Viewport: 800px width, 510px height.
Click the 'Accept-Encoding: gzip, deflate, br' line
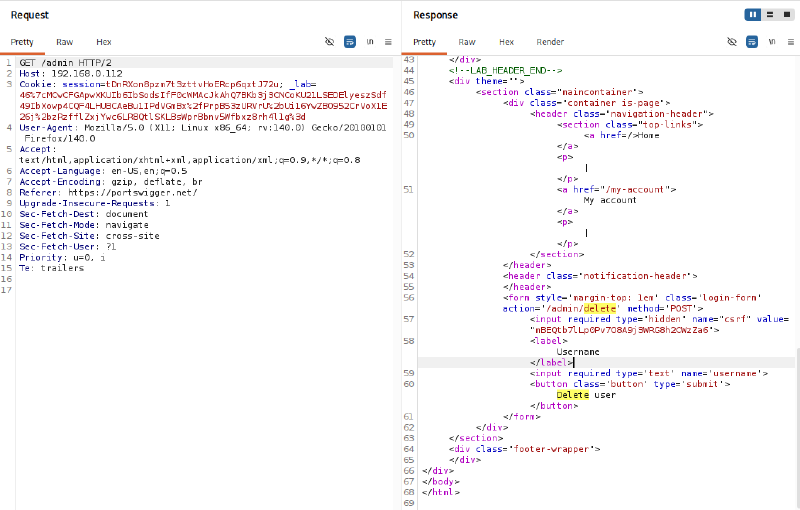[111, 182]
